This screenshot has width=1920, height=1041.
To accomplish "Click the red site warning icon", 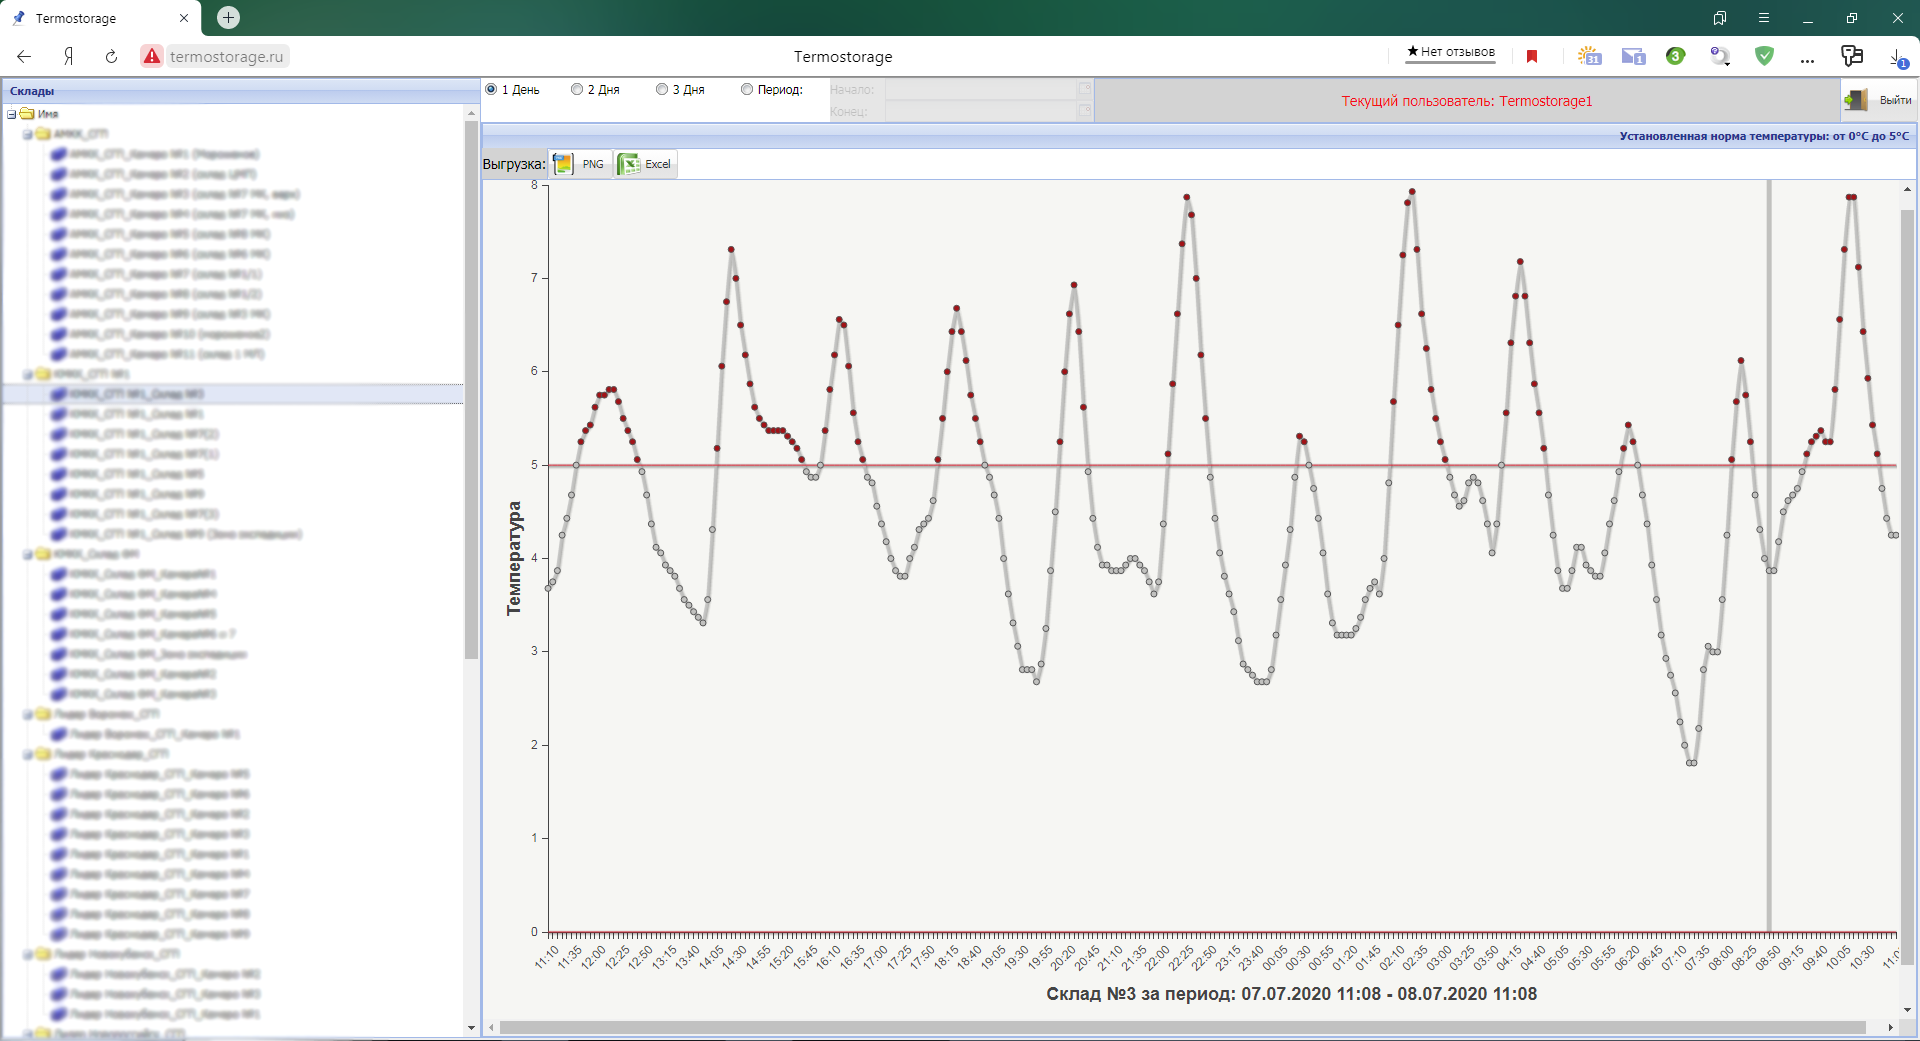I will pos(151,56).
